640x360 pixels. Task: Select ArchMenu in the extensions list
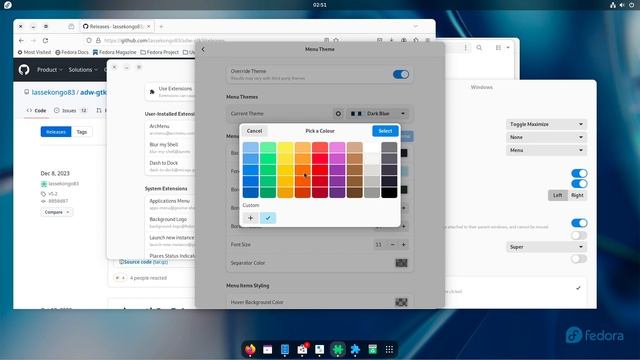click(x=171, y=129)
